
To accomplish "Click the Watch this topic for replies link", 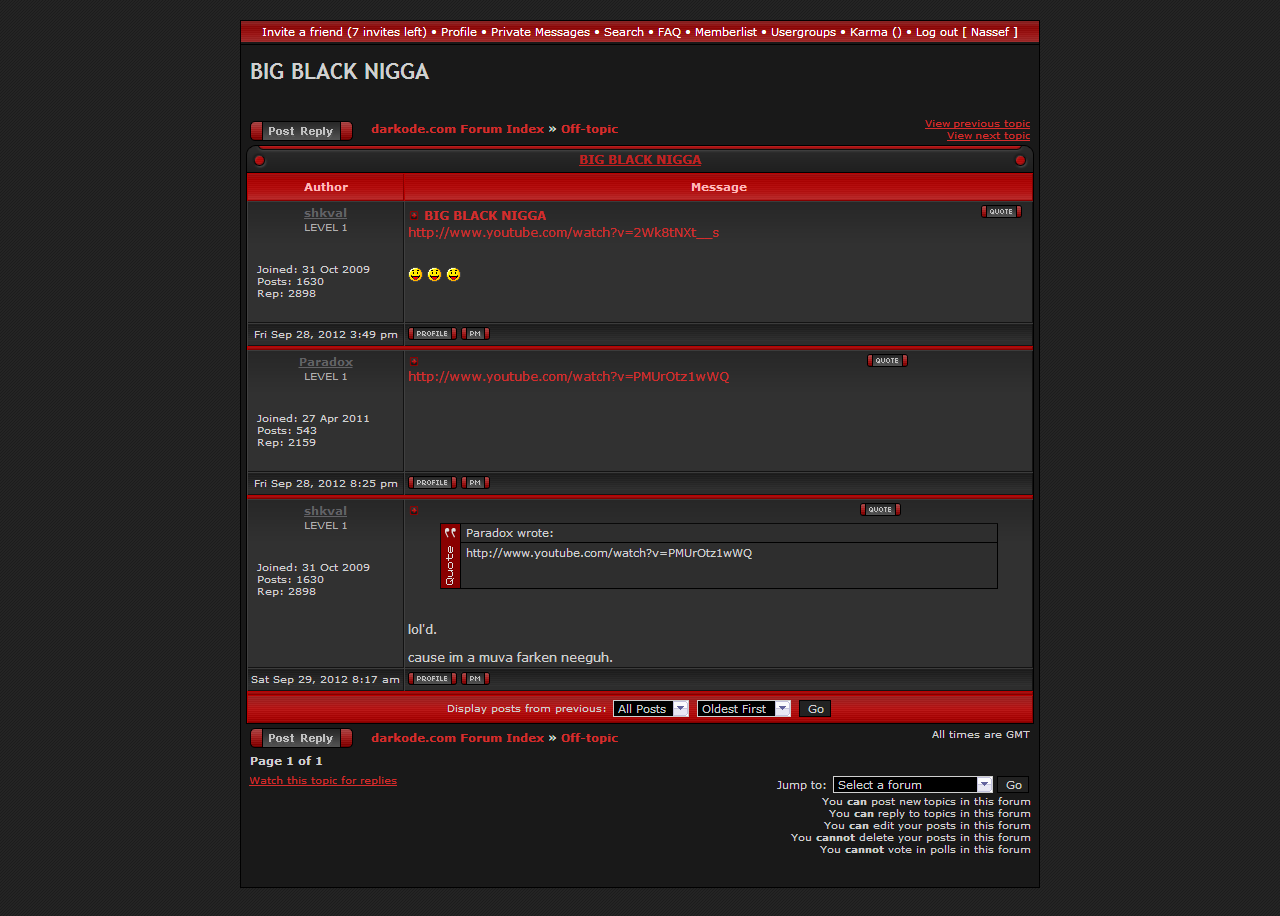I will pyautogui.click(x=323, y=781).
